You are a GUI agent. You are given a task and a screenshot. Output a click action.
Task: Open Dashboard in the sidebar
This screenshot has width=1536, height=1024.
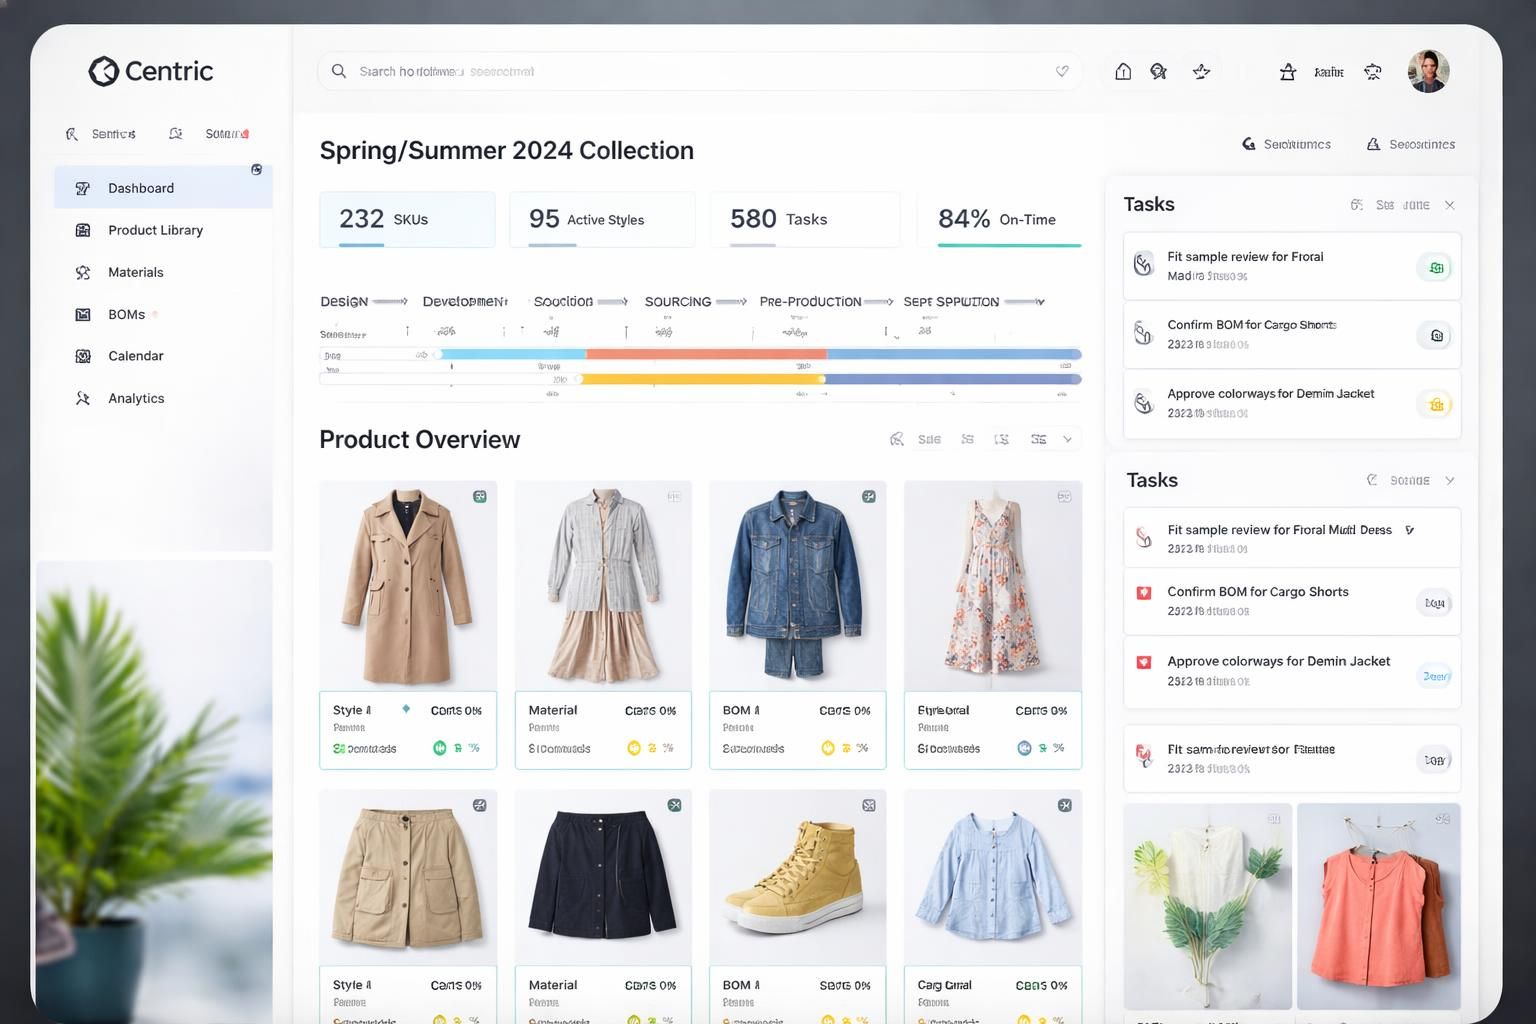(163, 188)
